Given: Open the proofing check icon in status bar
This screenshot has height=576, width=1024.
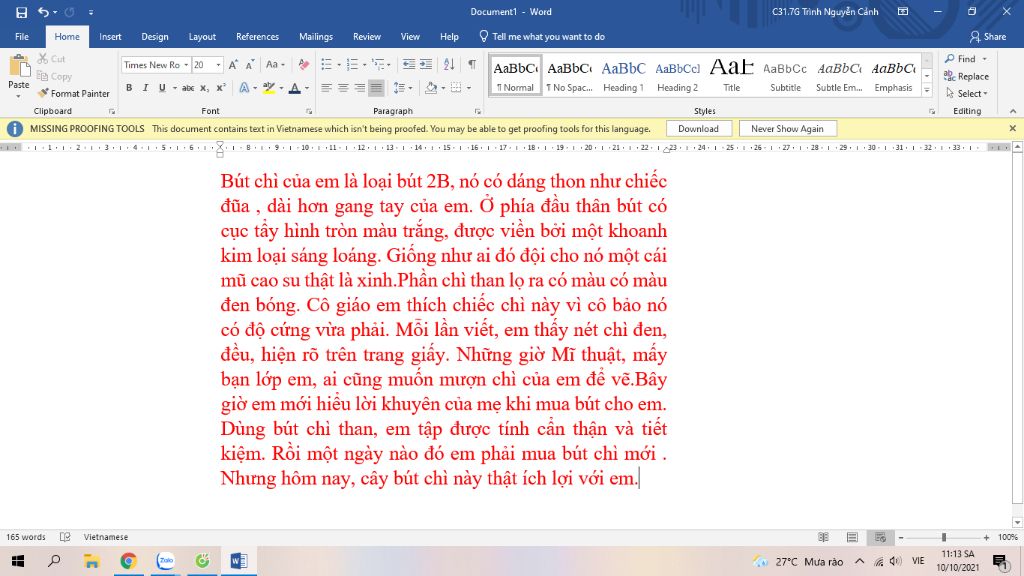Looking at the screenshot, I should click(65, 537).
